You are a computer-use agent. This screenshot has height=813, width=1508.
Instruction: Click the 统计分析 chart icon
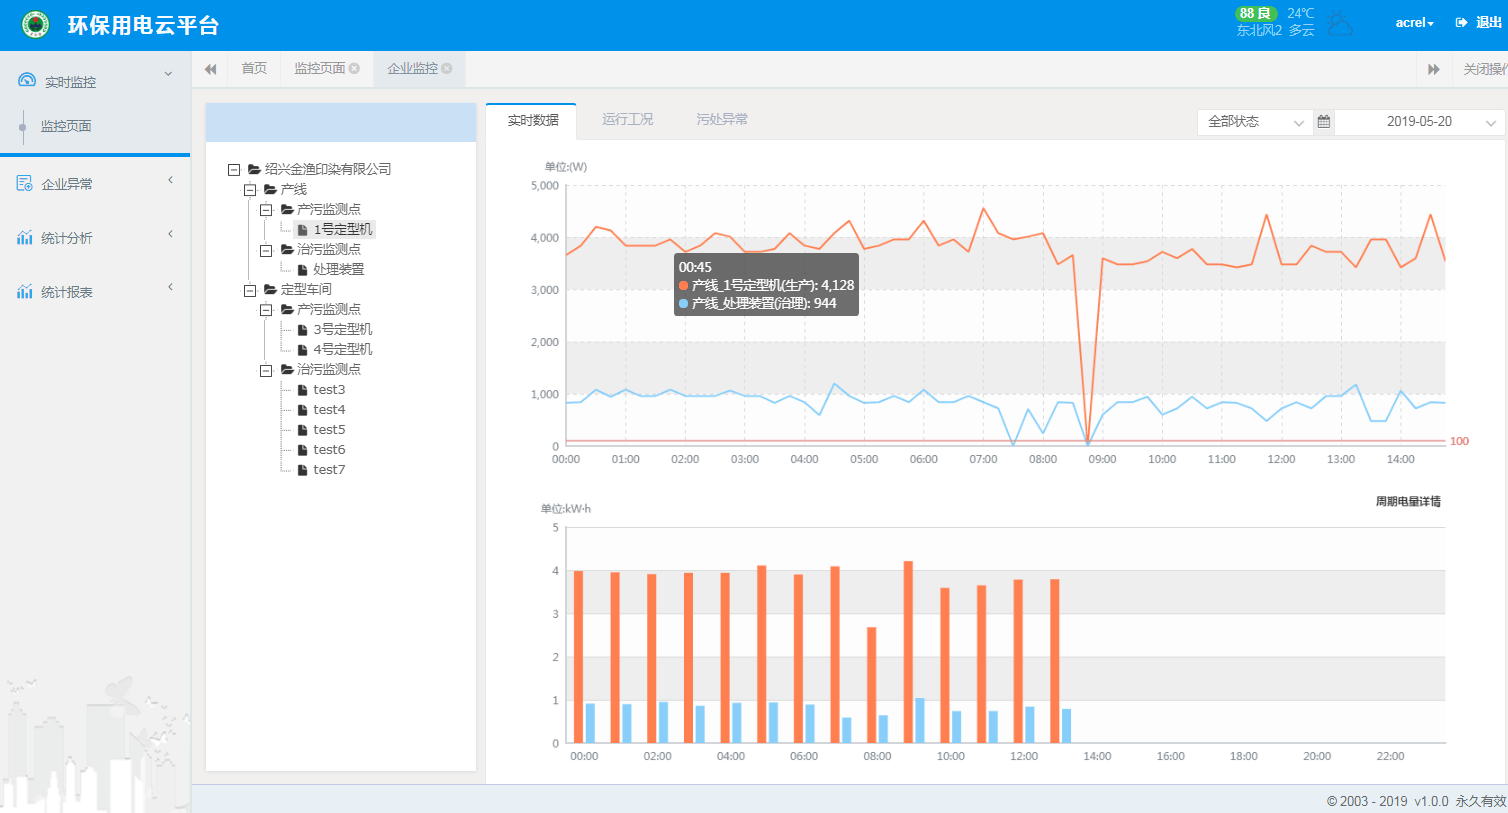click(24, 237)
